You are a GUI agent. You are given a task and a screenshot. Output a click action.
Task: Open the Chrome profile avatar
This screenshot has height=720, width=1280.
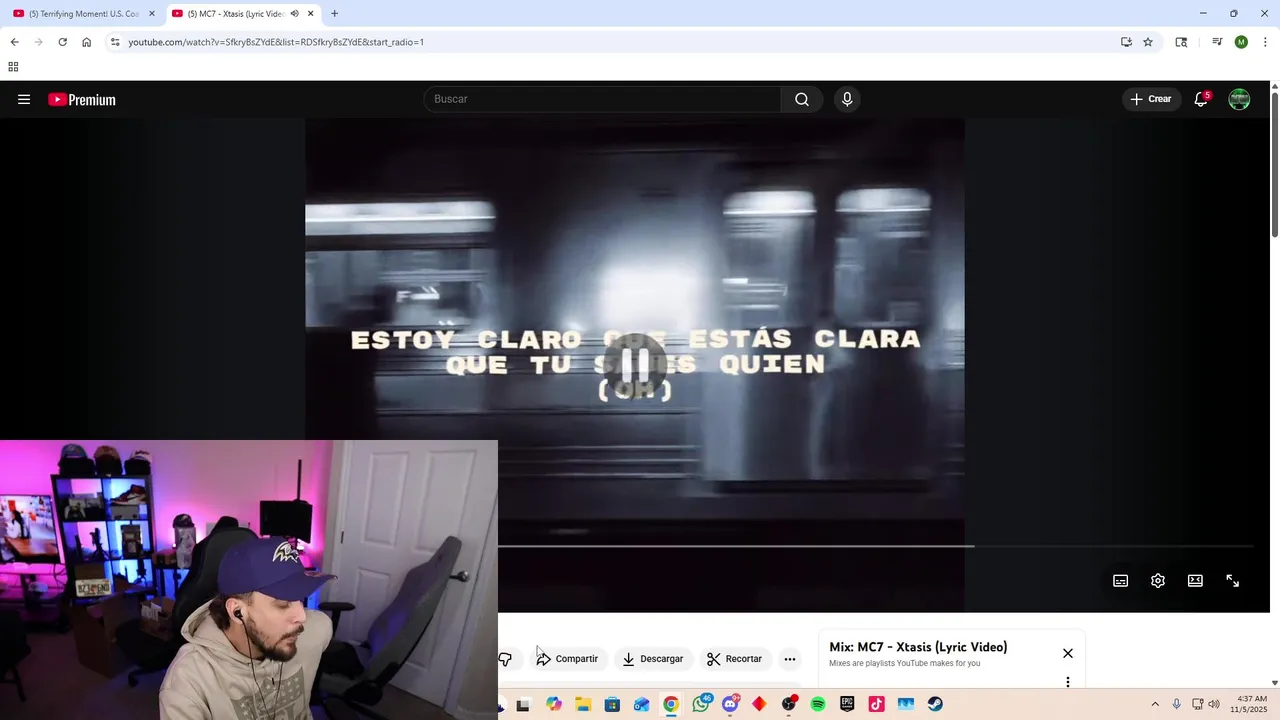click(x=1241, y=42)
